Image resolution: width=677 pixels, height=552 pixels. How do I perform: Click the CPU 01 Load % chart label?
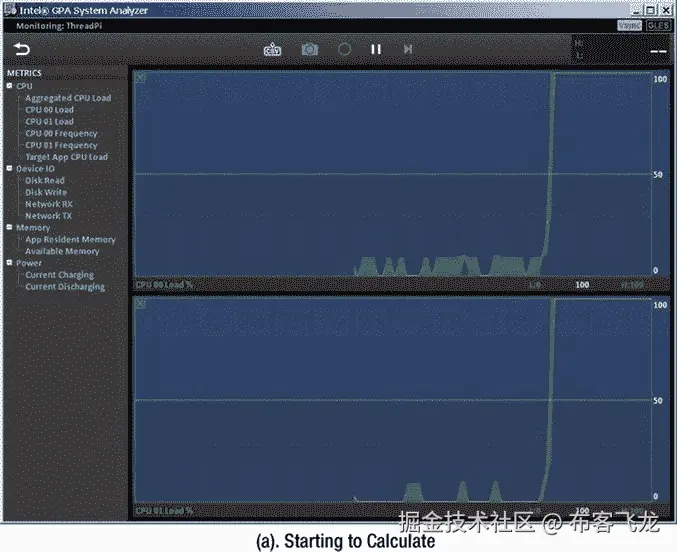(x=164, y=511)
